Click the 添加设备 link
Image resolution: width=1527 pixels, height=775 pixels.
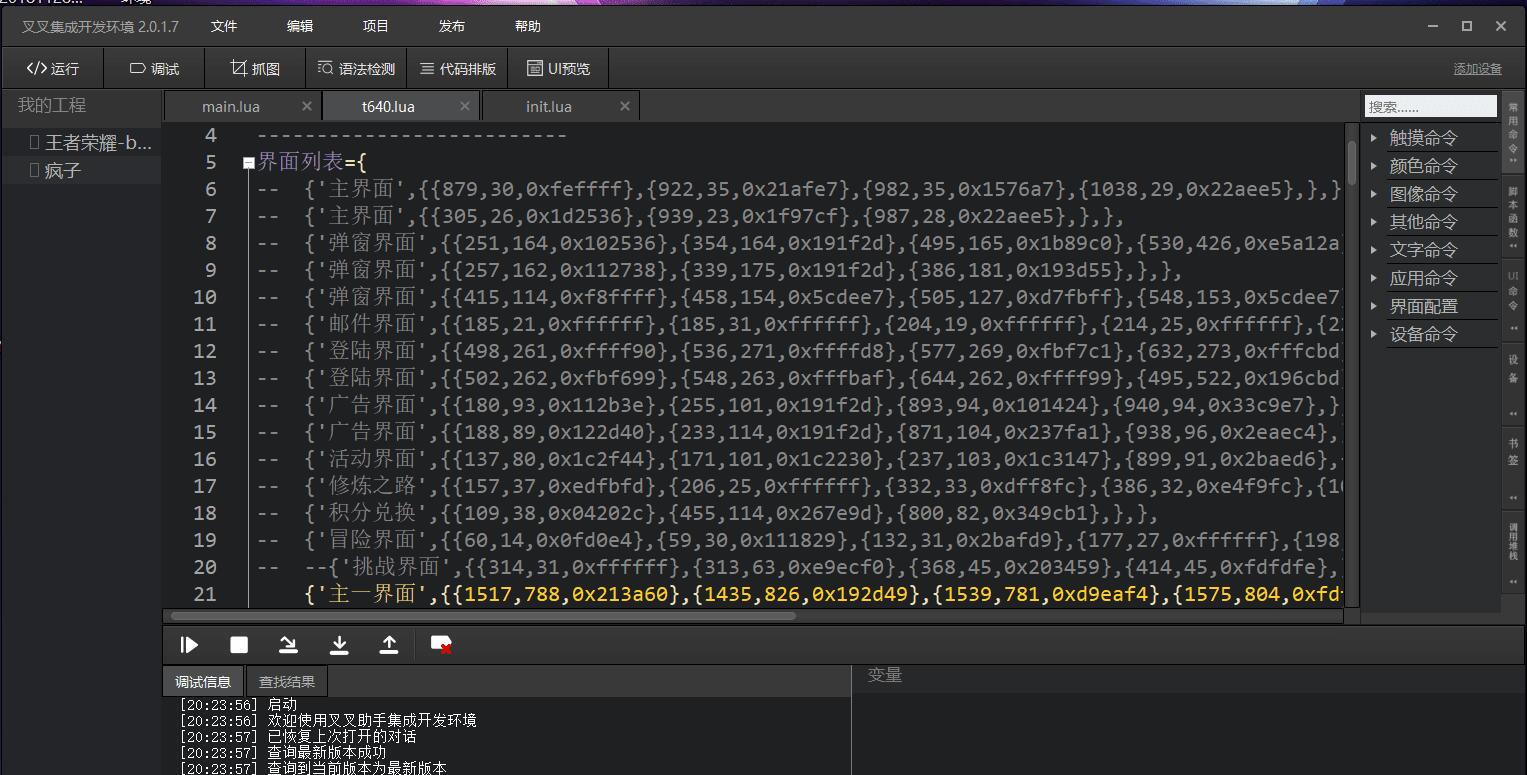point(1478,69)
